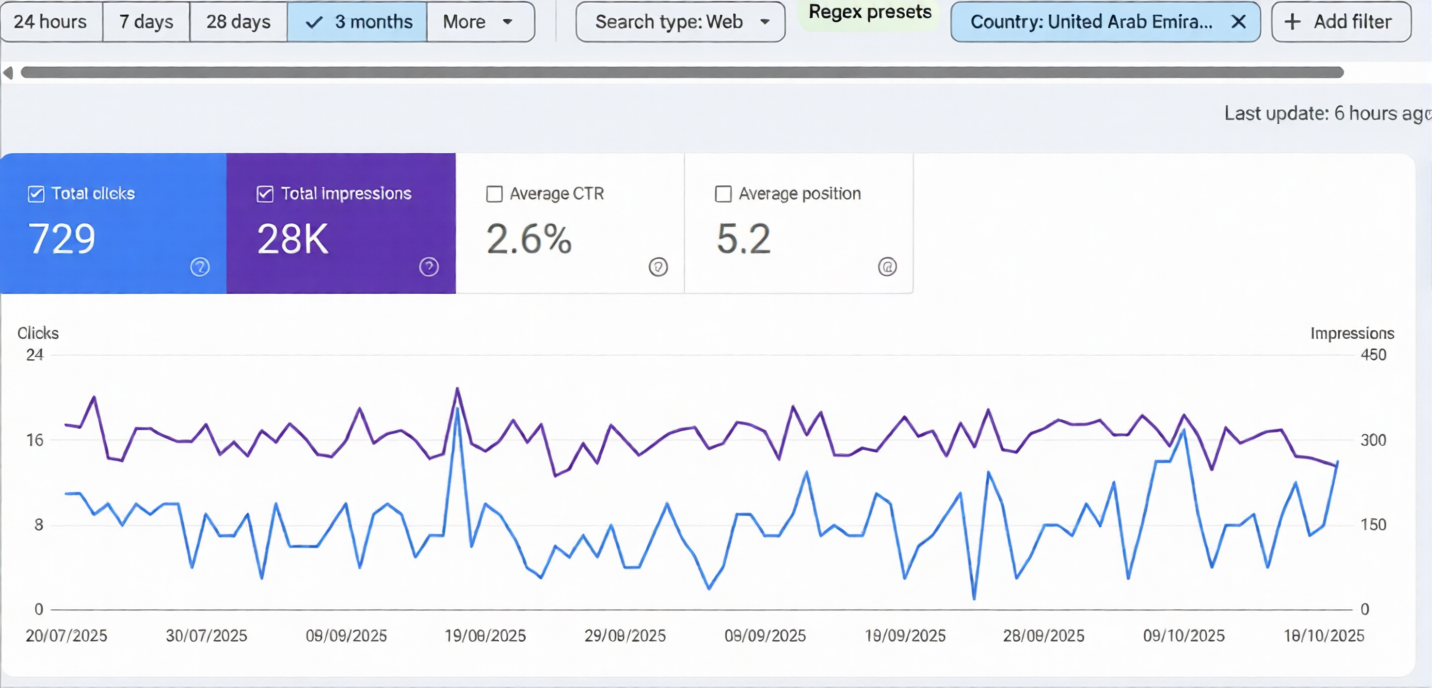Click the left arrow beside the filter scrollbar
The width and height of the screenshot is (1432, 688).
(8, 71)
